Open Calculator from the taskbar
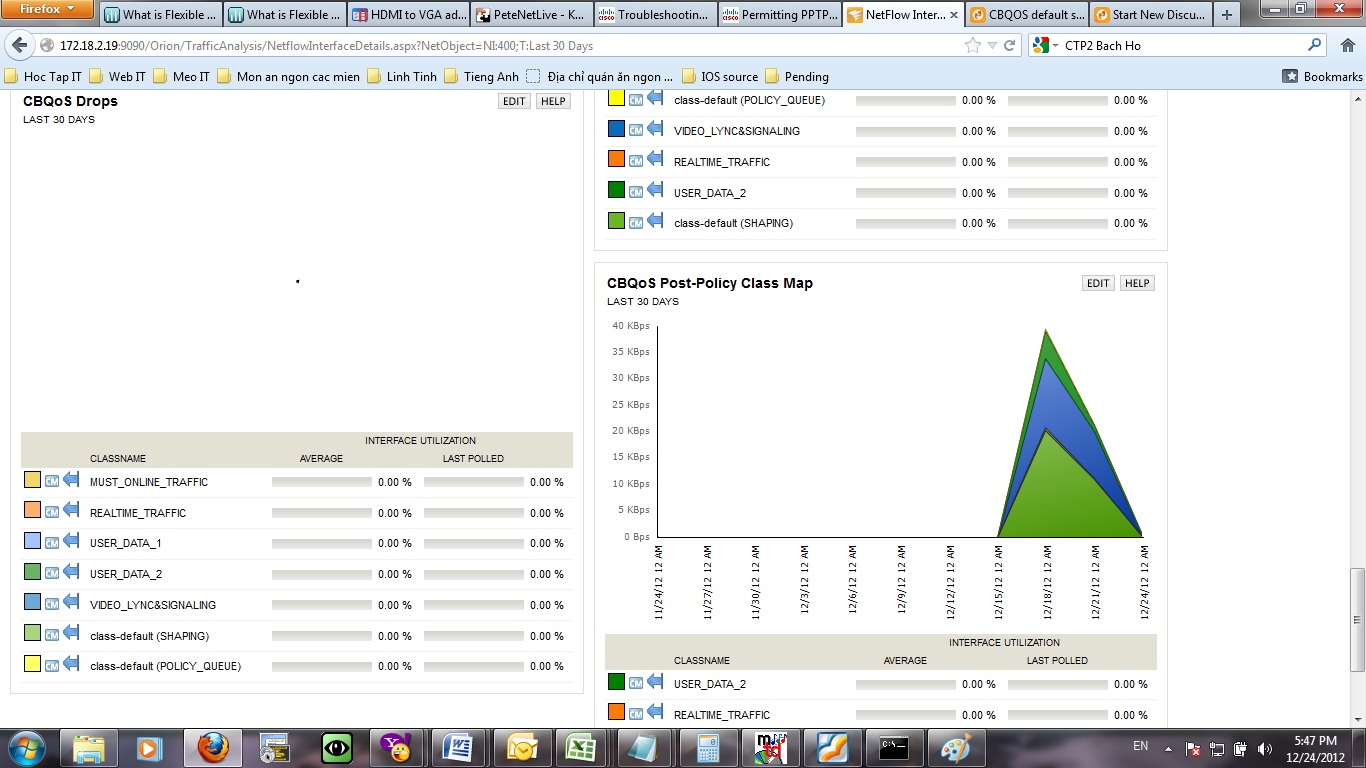The height and width of the screenshot is (768, 1366). 708,748
